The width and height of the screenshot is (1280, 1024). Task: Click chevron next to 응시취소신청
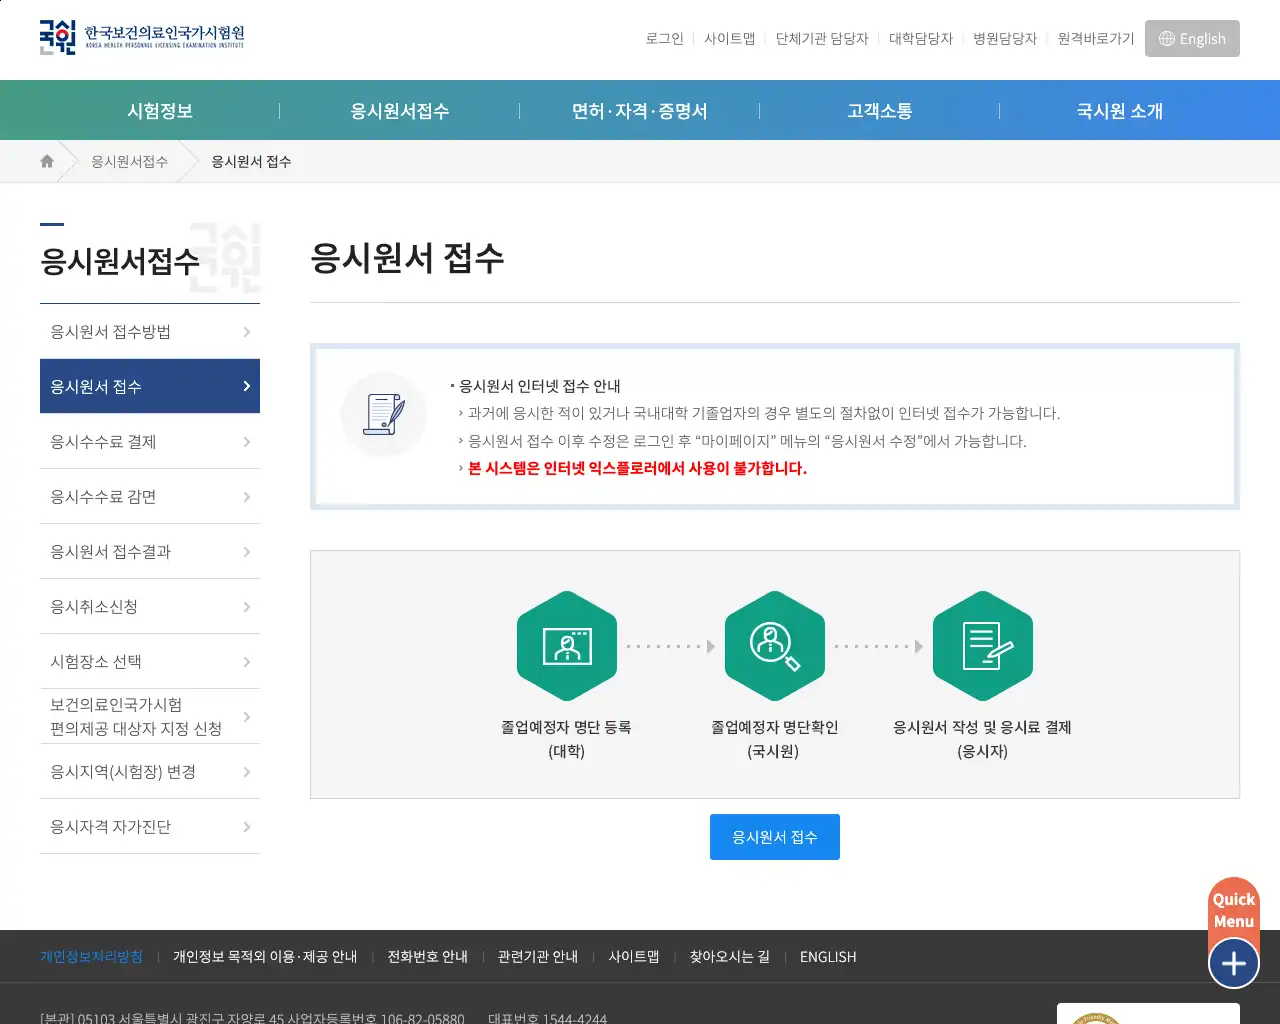pos(247,607)
